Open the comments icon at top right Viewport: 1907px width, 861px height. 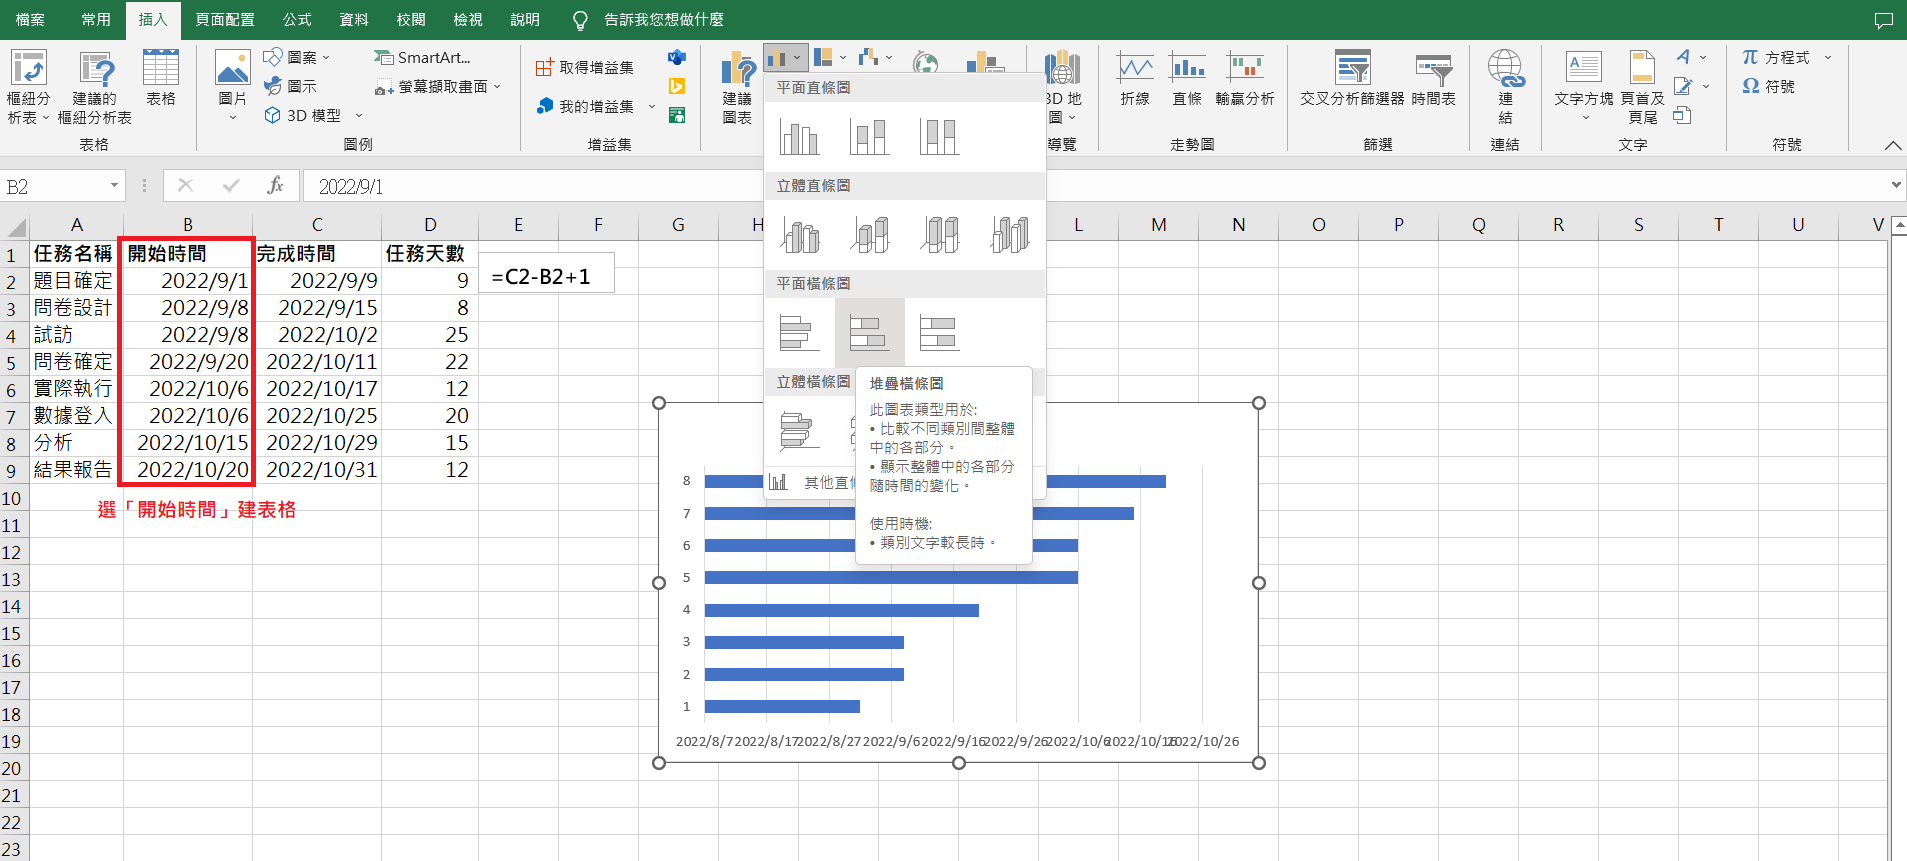(1884, 20)
